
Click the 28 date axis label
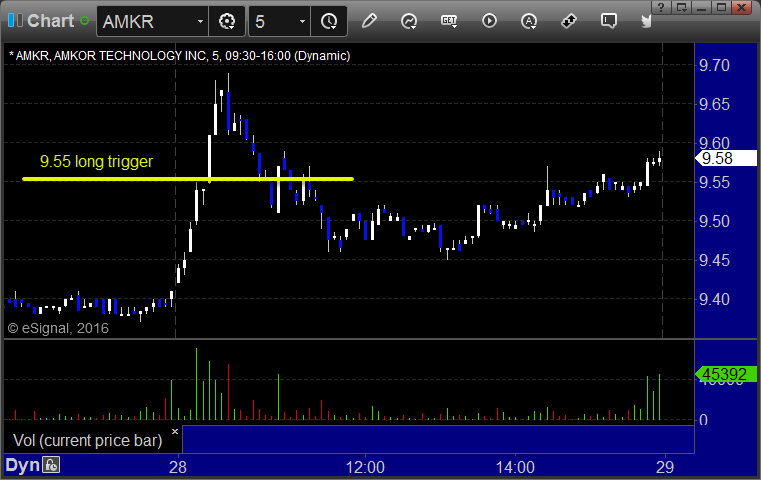178,467
